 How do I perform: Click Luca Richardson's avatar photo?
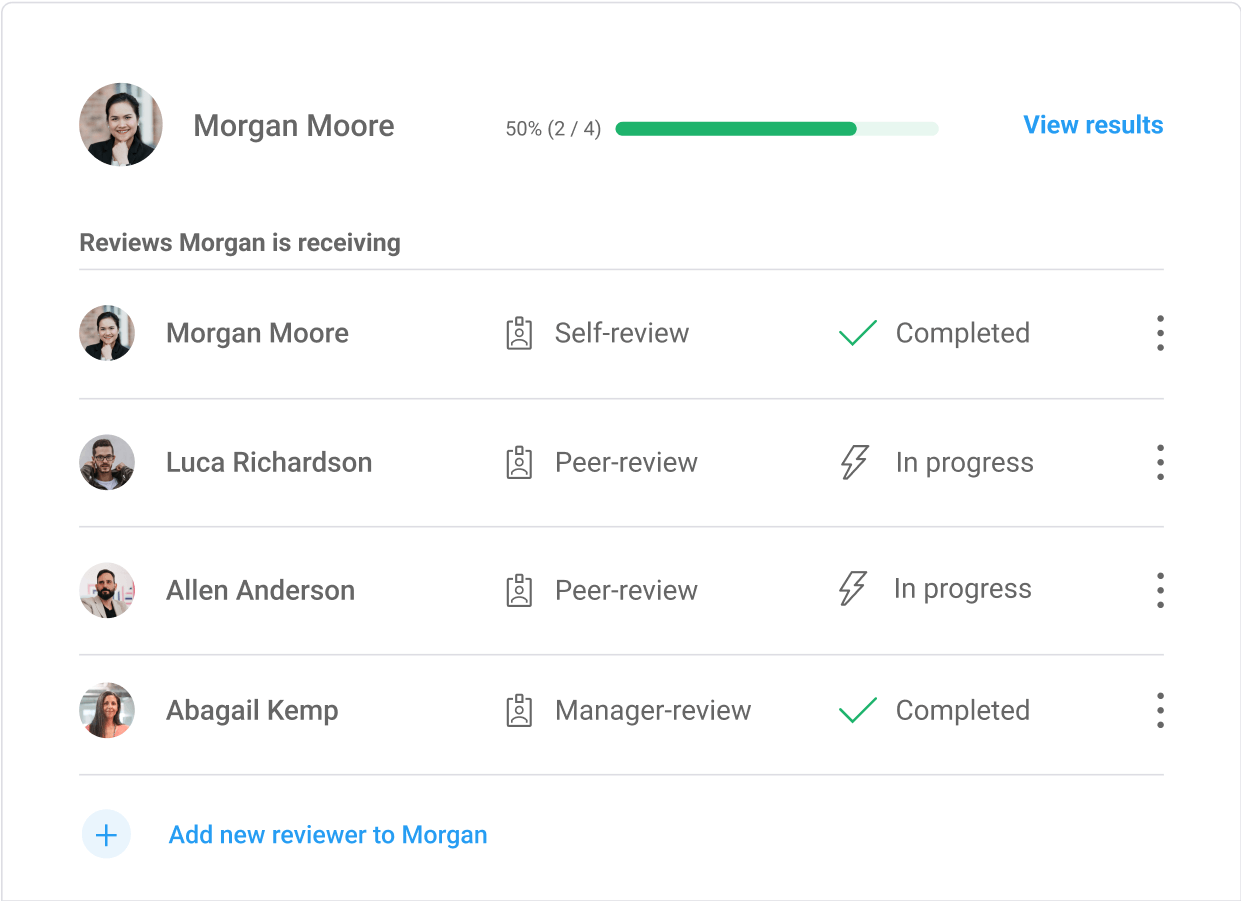[107, 462]
